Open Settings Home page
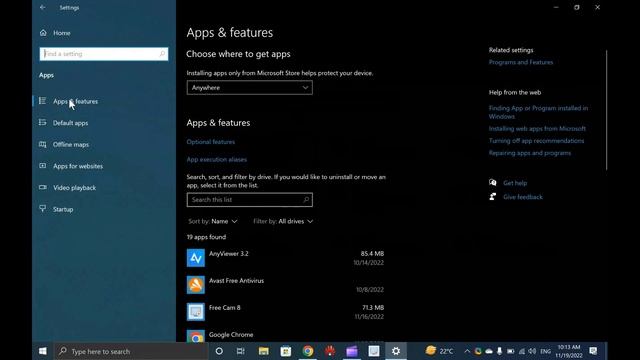The image size is (640, 360). pos(62,33)
